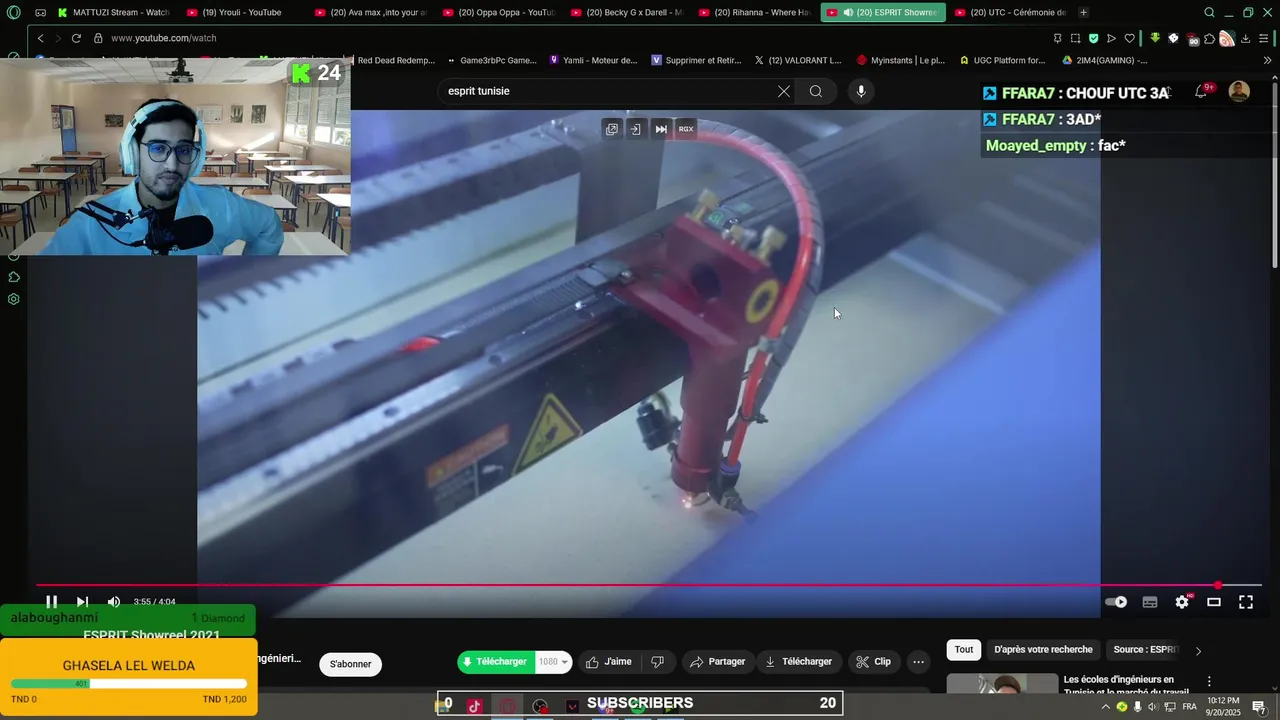
Task: Toggle subtitles on the player
Action: (x=1150, y=602)
